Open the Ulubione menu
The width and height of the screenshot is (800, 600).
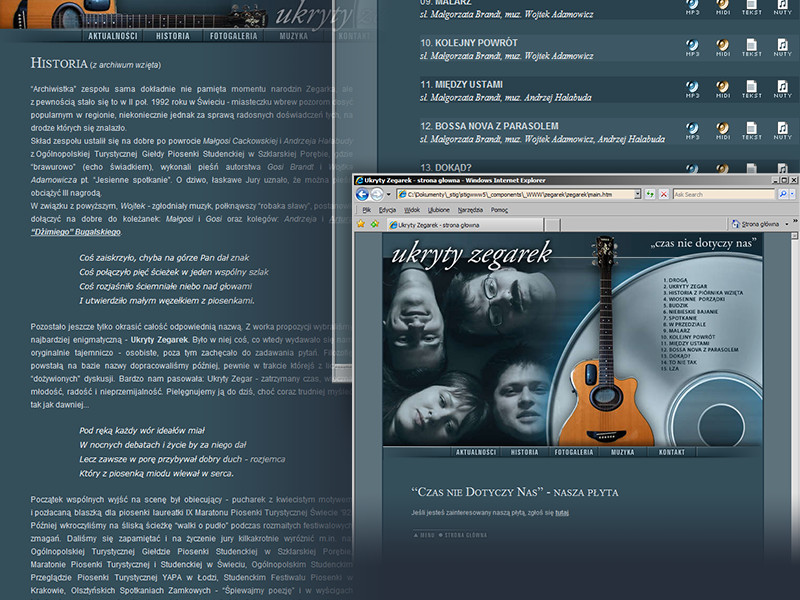[x=439, y=210]
